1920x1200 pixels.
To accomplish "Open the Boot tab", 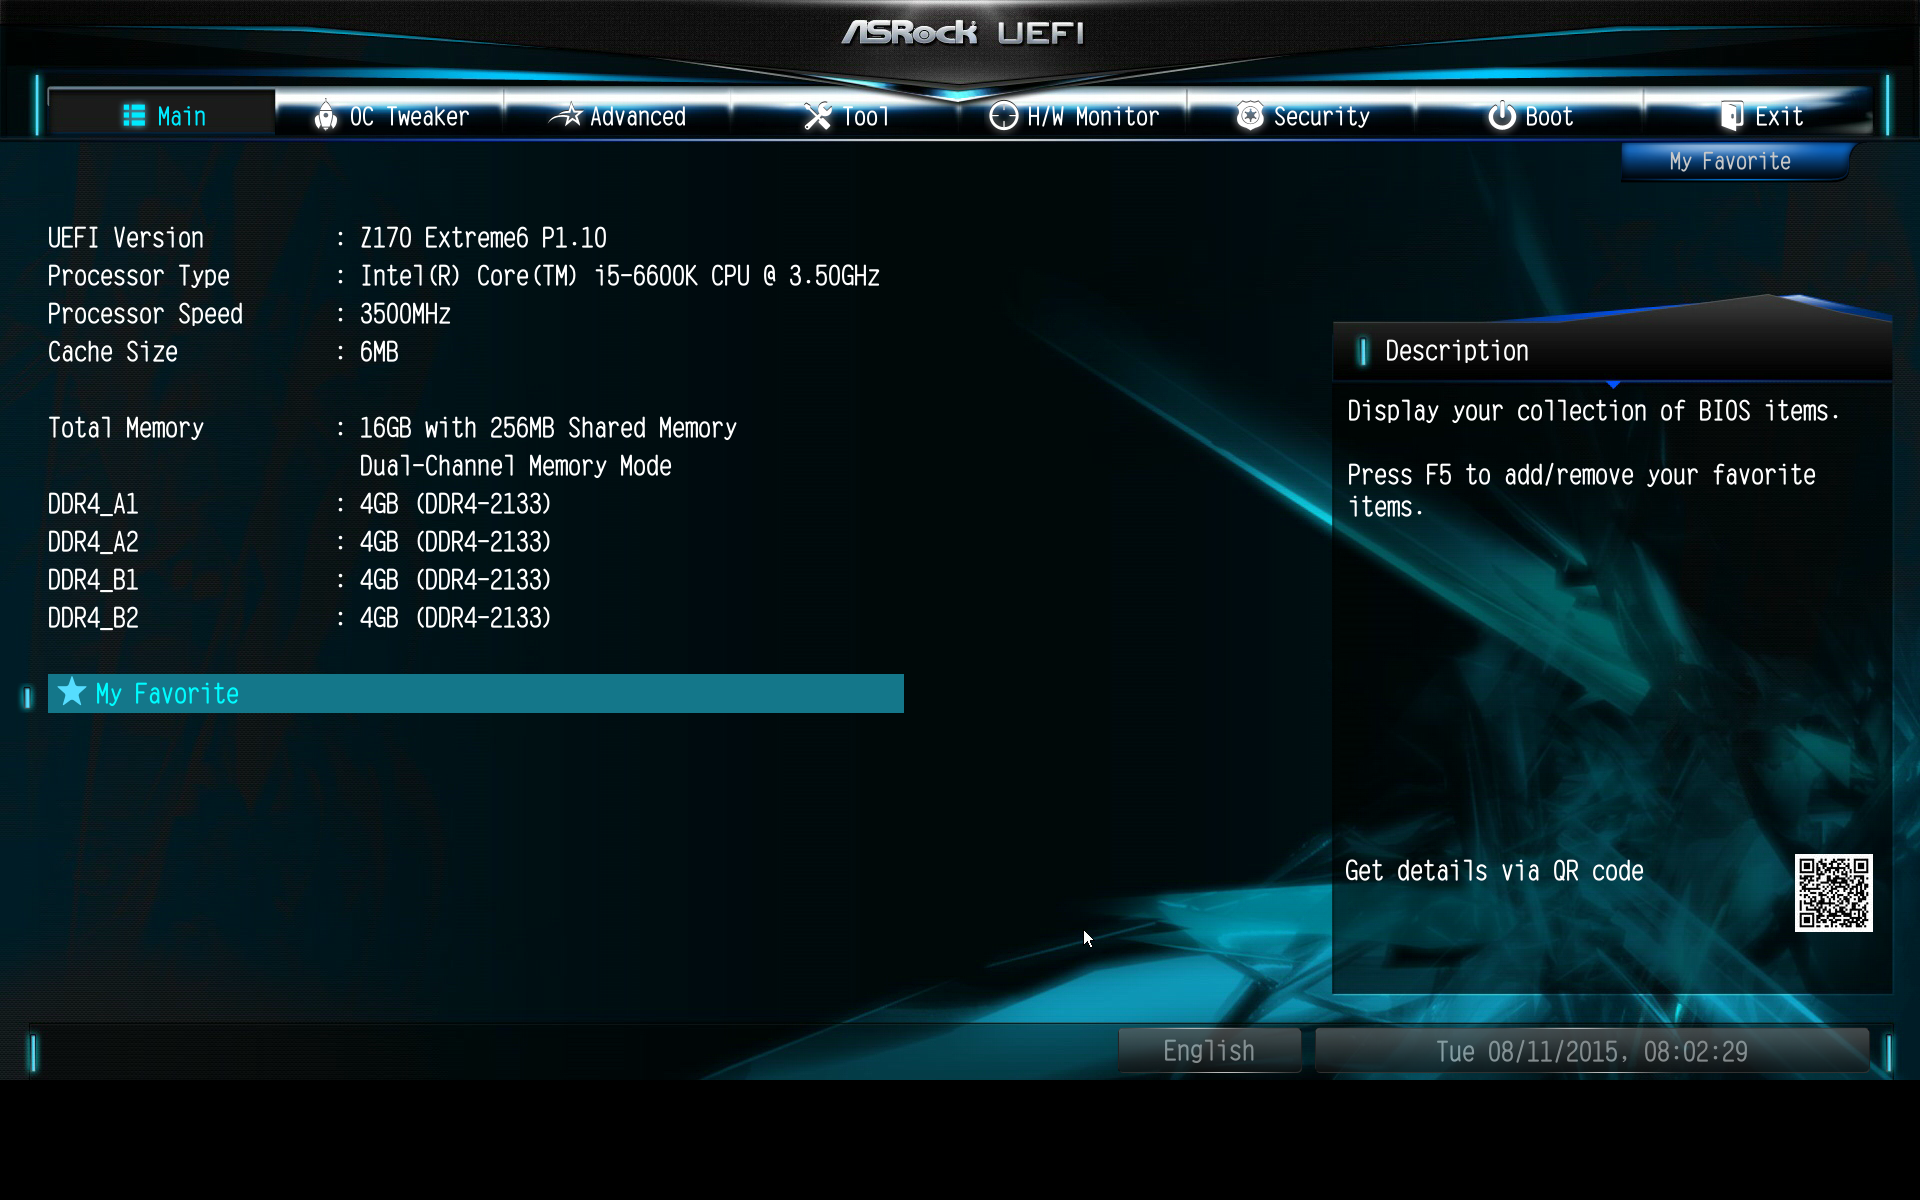I will pos(1530,113).
